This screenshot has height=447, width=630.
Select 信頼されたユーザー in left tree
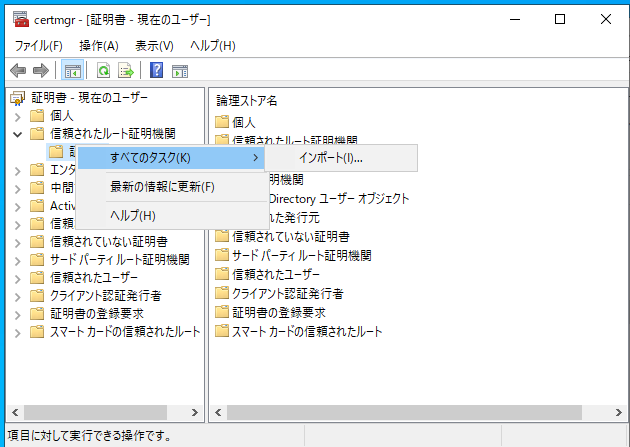click(x=94, y=278)
